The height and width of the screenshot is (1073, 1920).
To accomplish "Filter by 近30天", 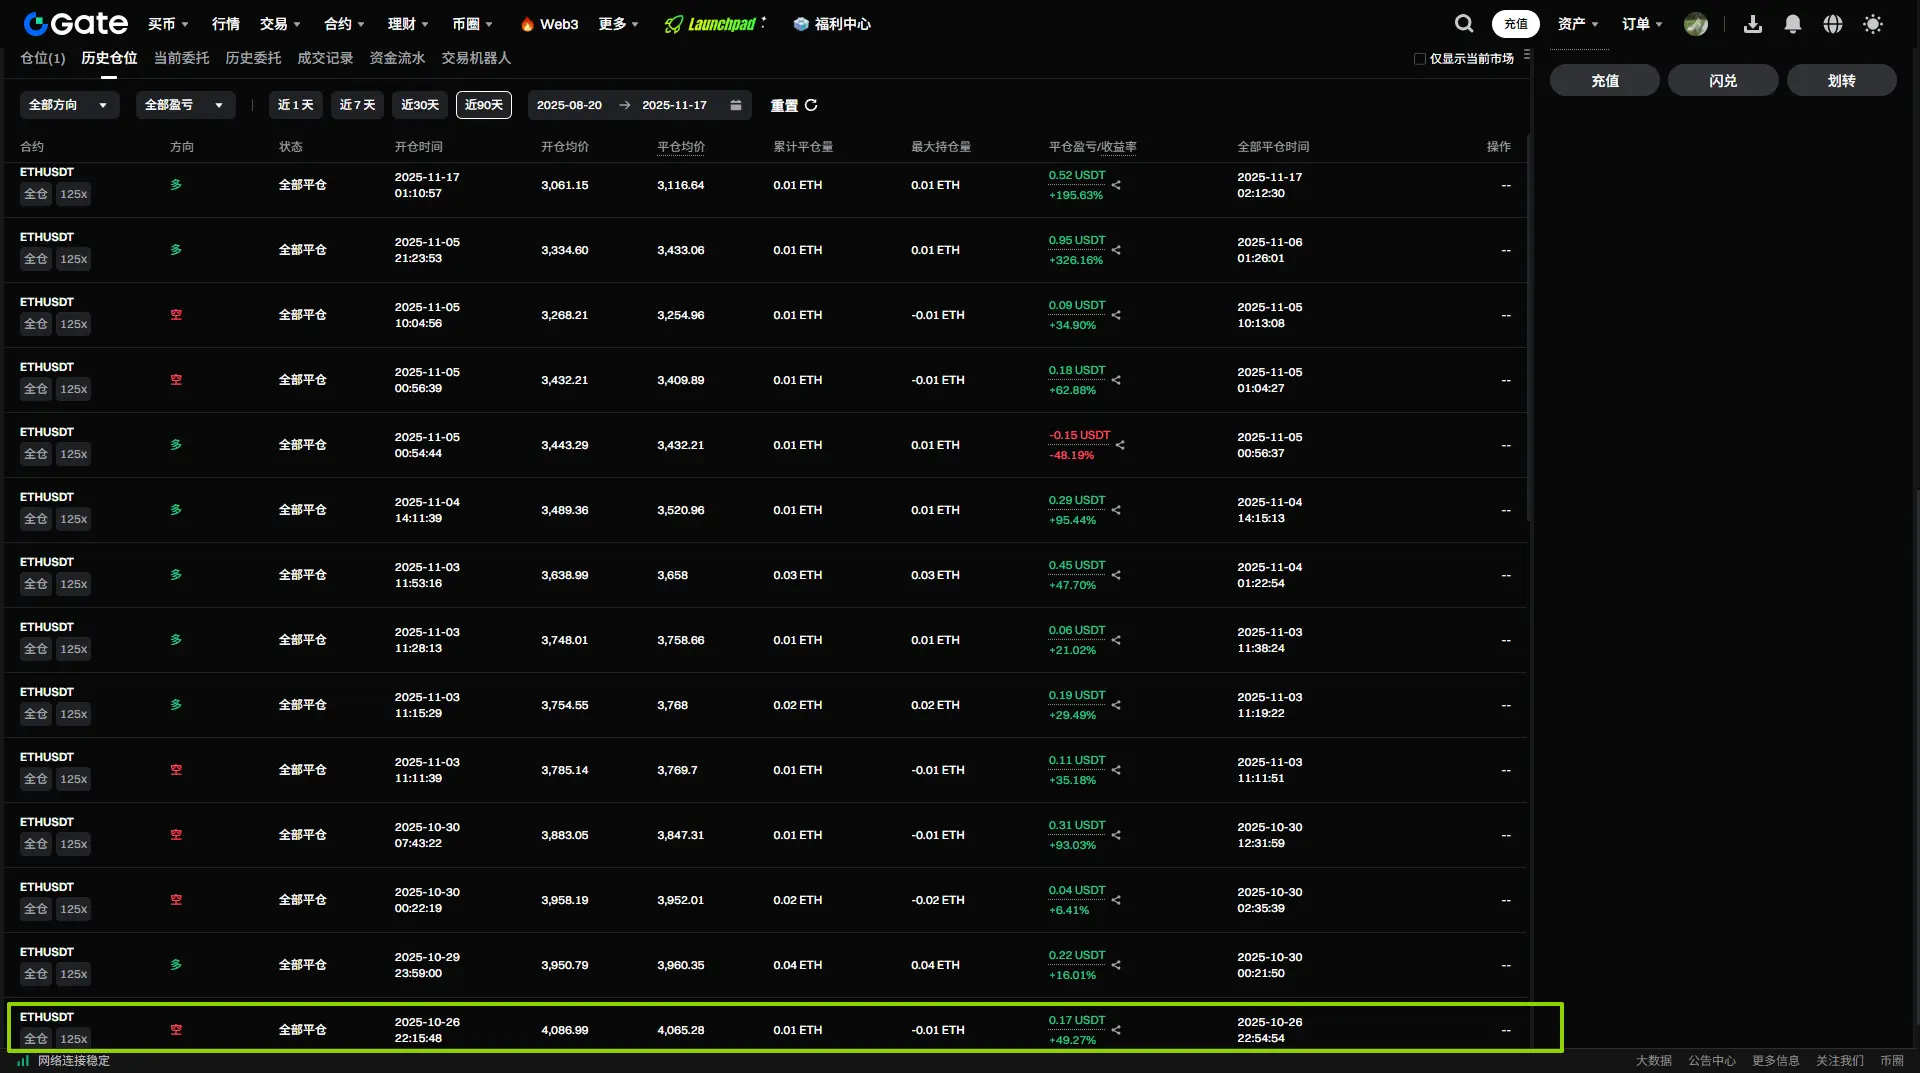I will pos(420,105).
